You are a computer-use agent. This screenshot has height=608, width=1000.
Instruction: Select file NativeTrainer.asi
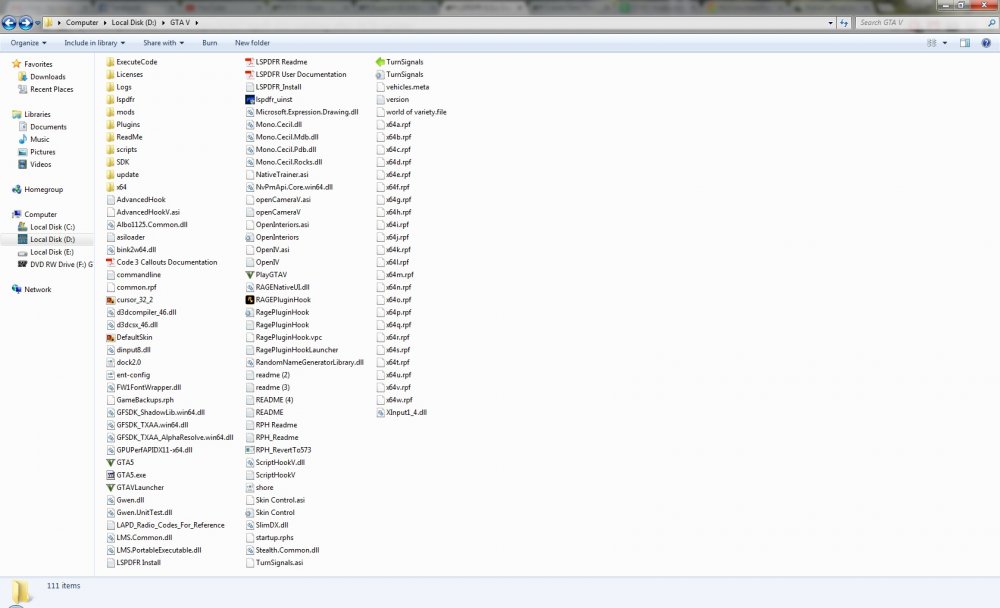point(277,175)
